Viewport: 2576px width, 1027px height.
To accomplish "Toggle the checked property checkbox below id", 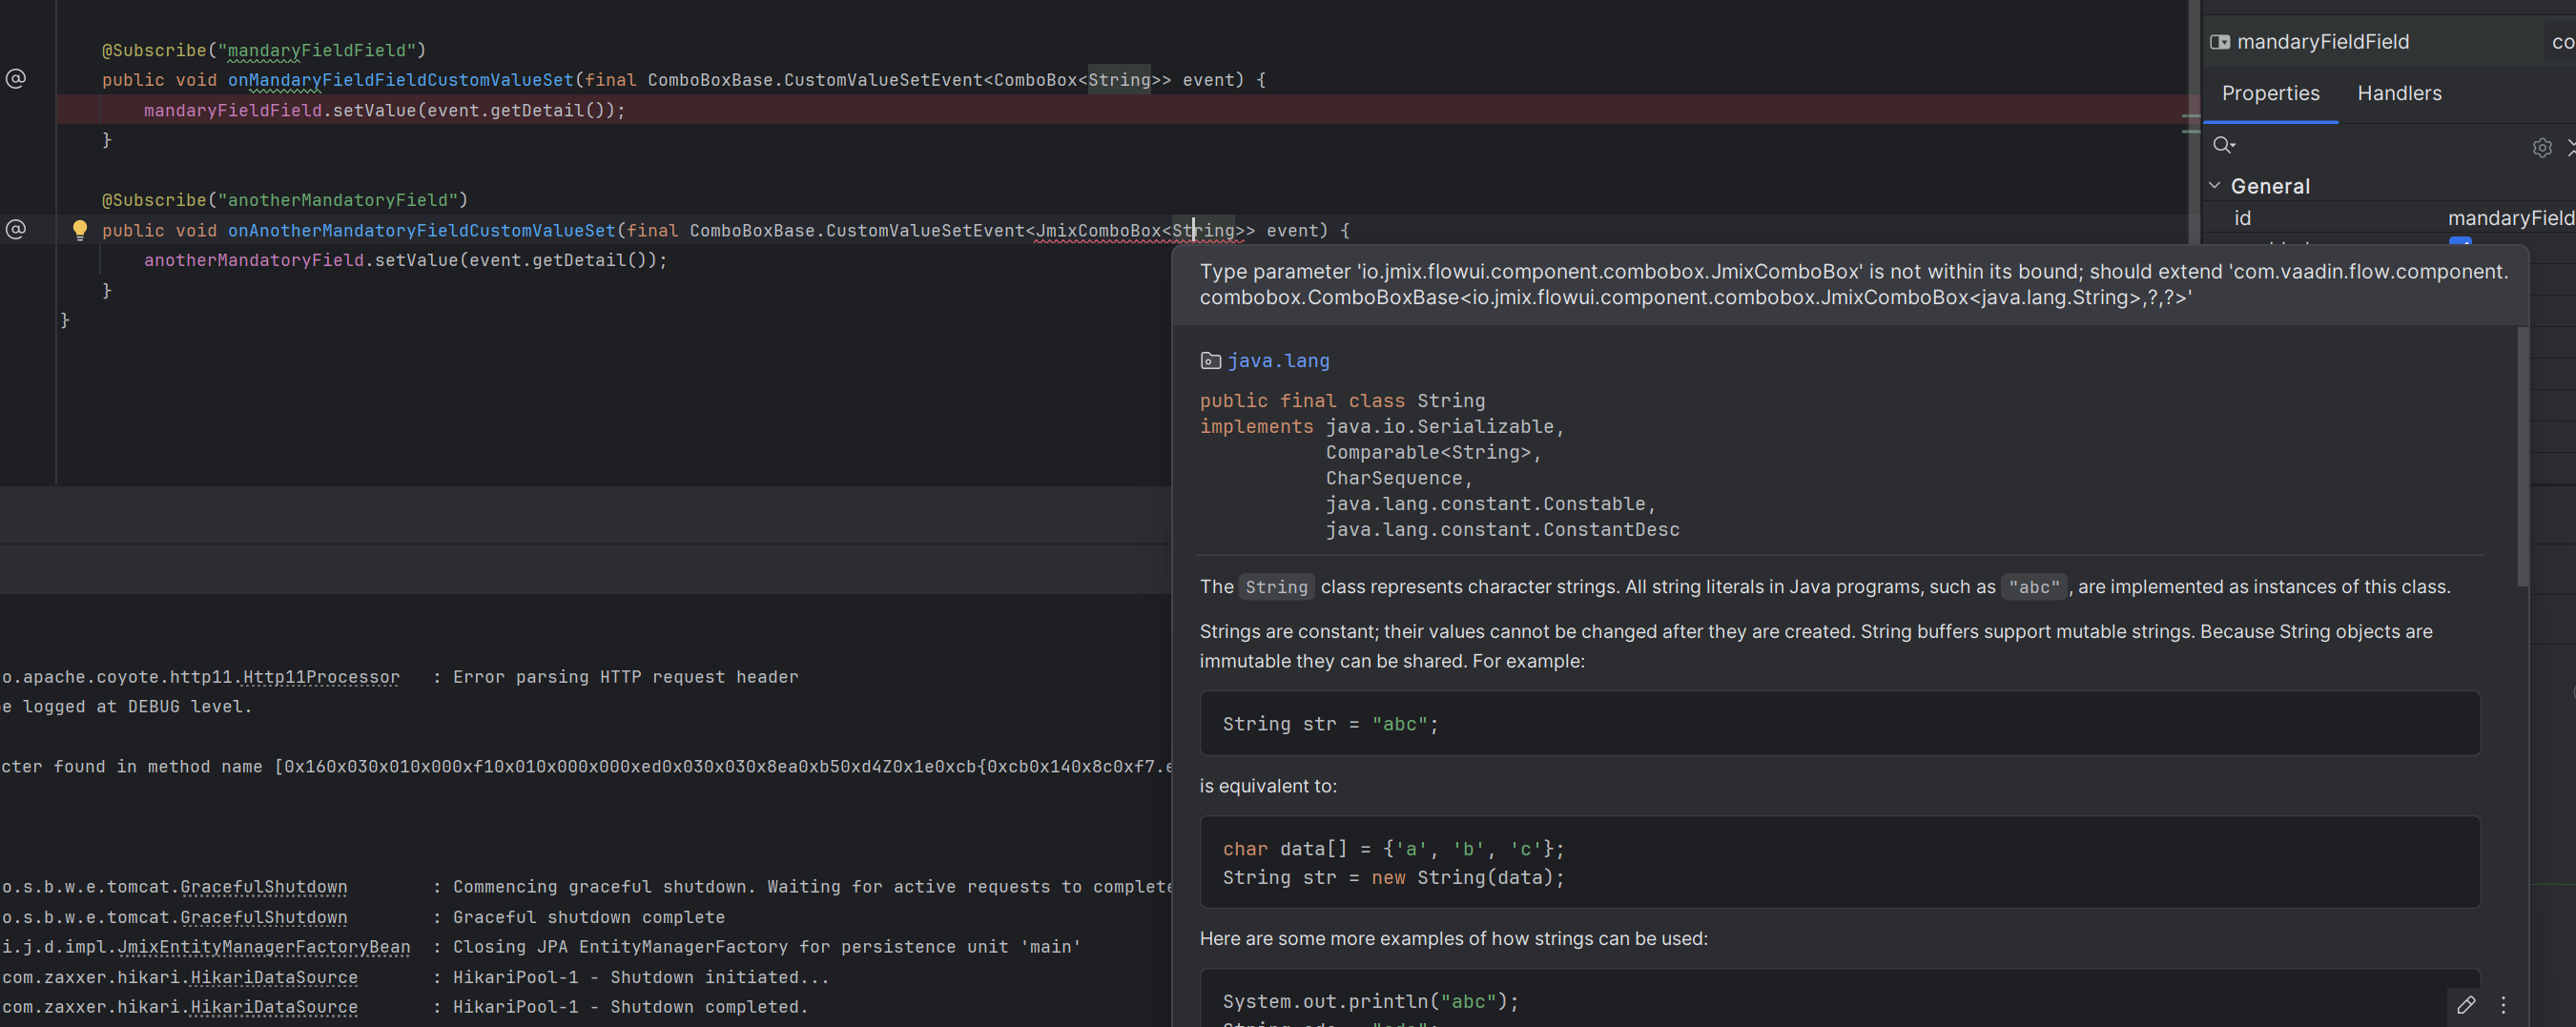I will point(2459,242).
